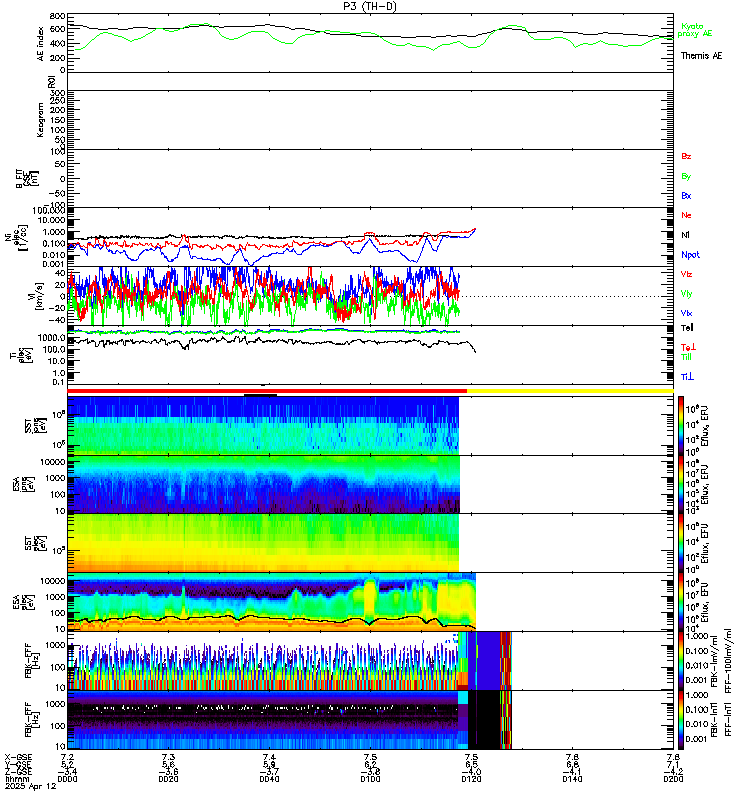Select the blue "Ti⊥" temperature legend entry
The width and height of the screenshot is (750, 800).
(687, 377)
